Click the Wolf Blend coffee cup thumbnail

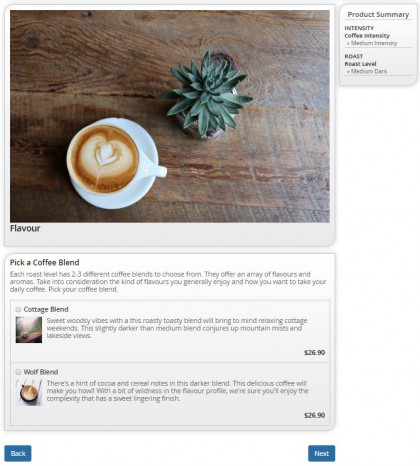click(29, 392)
